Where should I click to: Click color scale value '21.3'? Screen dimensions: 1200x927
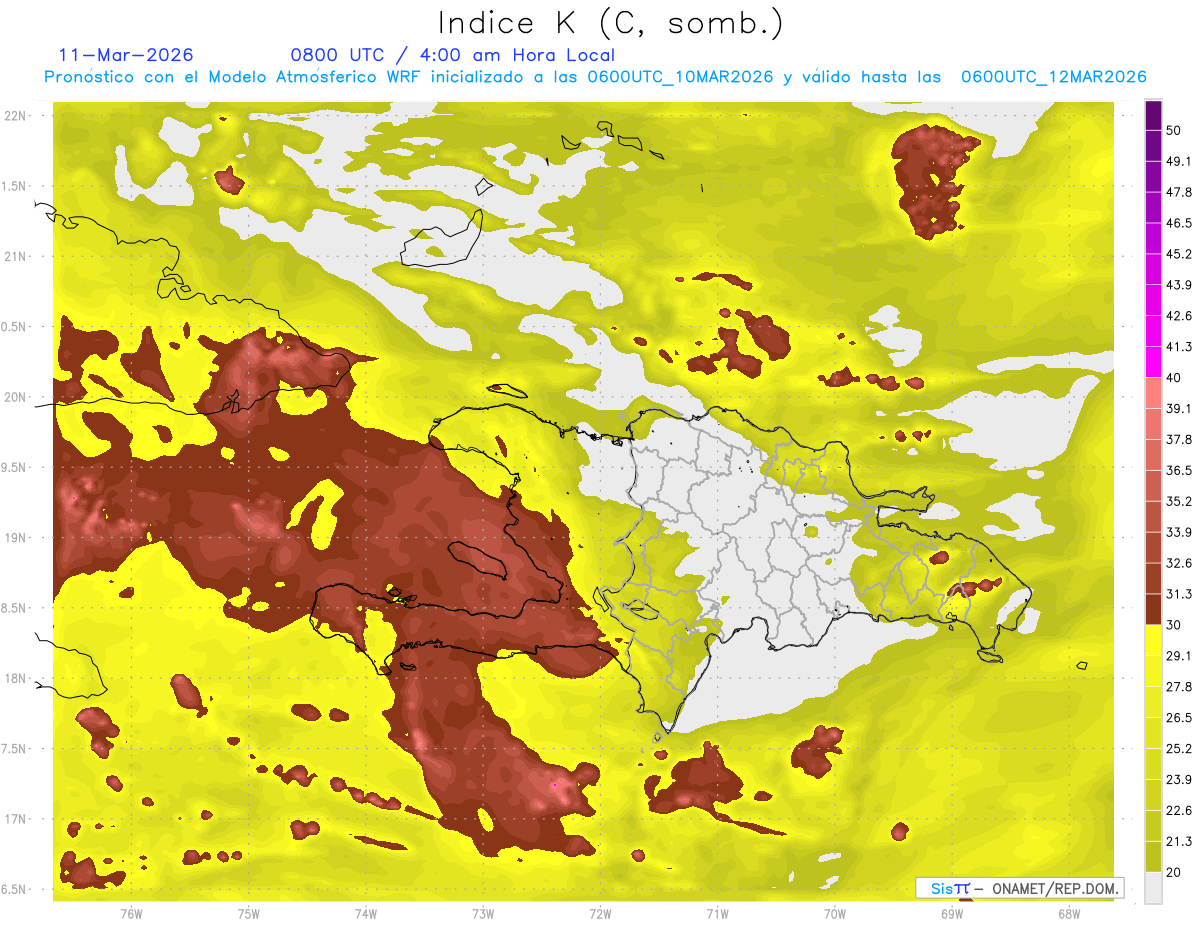[x=1178, y=842]
